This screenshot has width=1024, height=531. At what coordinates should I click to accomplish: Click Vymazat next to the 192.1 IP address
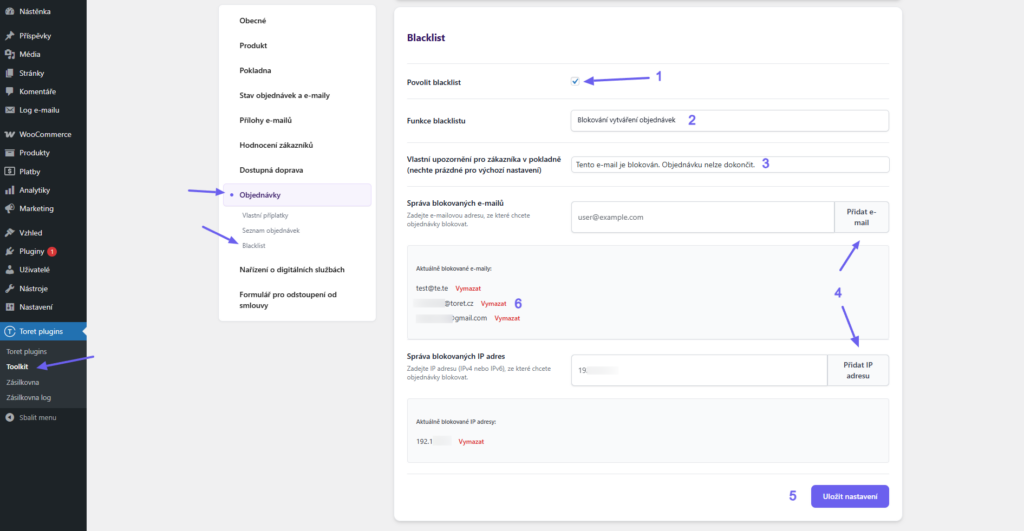471,442
